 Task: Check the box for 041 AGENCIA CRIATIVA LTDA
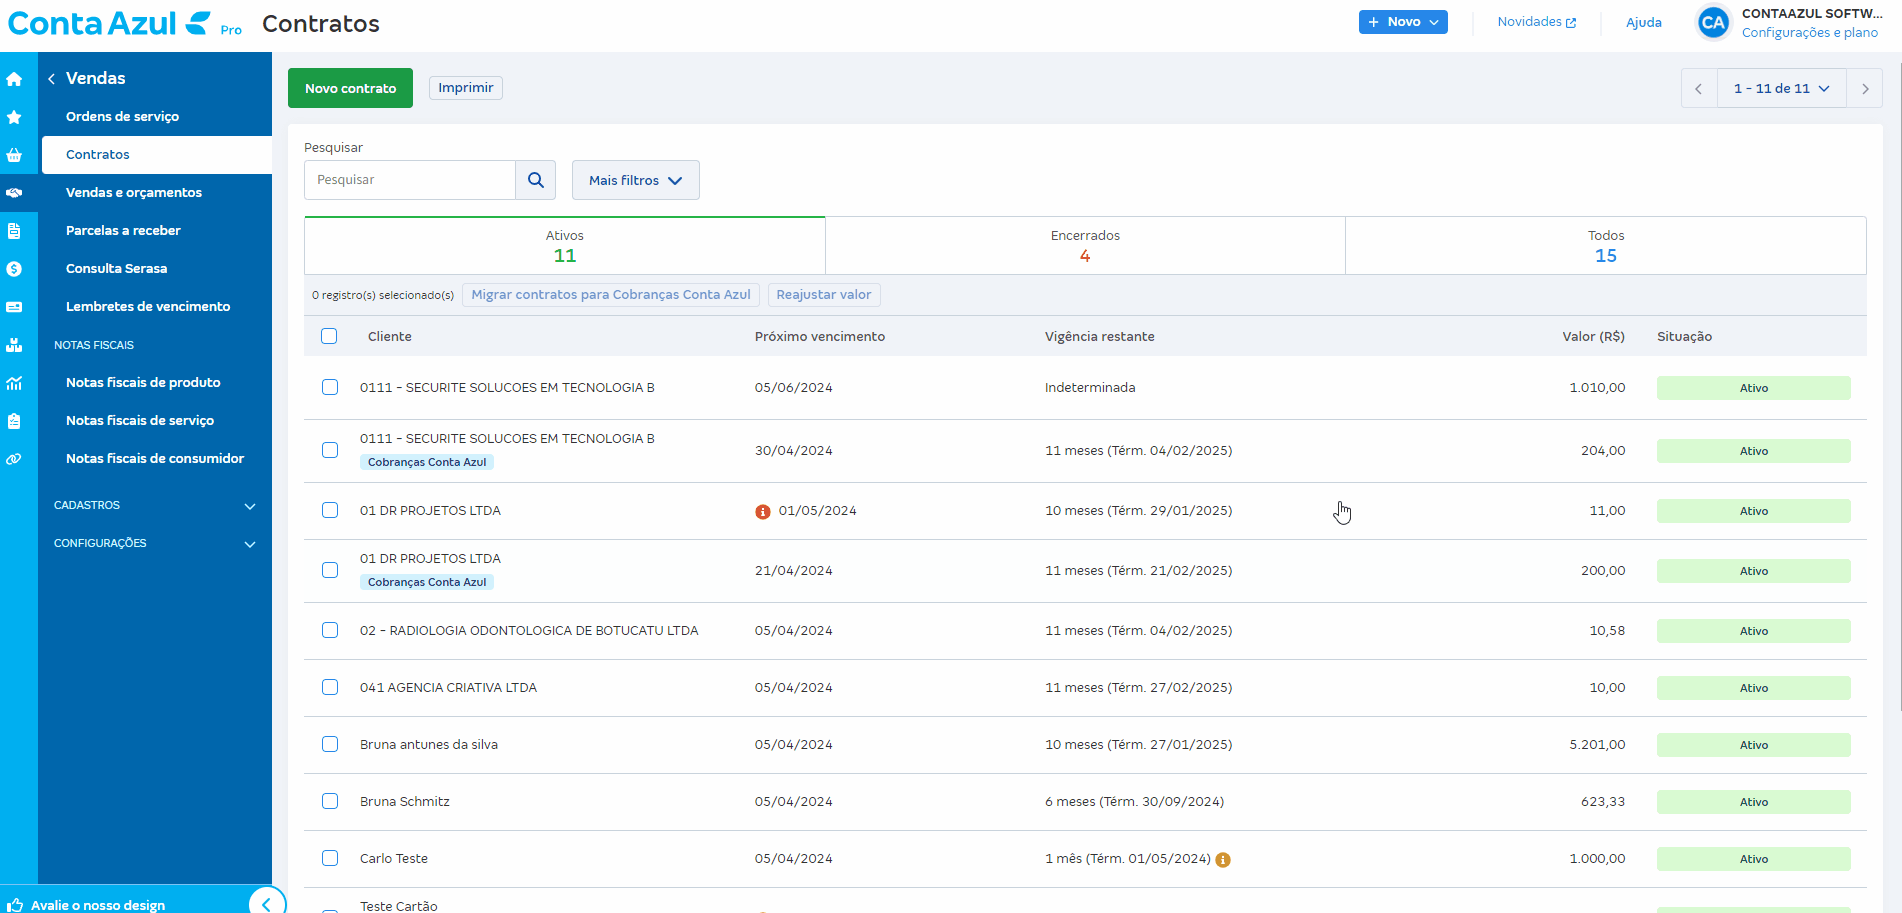(330, 687)
